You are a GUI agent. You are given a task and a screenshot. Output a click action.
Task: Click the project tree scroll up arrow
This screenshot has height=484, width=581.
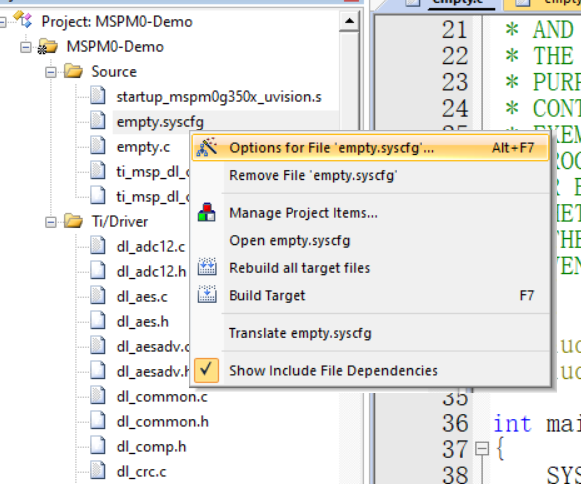click(349, 21)
